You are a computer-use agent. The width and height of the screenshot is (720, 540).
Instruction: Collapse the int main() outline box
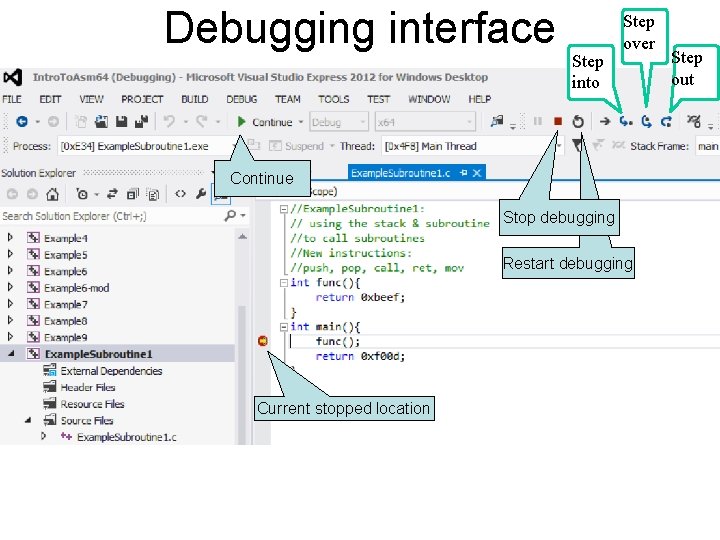tap(284, 327)
